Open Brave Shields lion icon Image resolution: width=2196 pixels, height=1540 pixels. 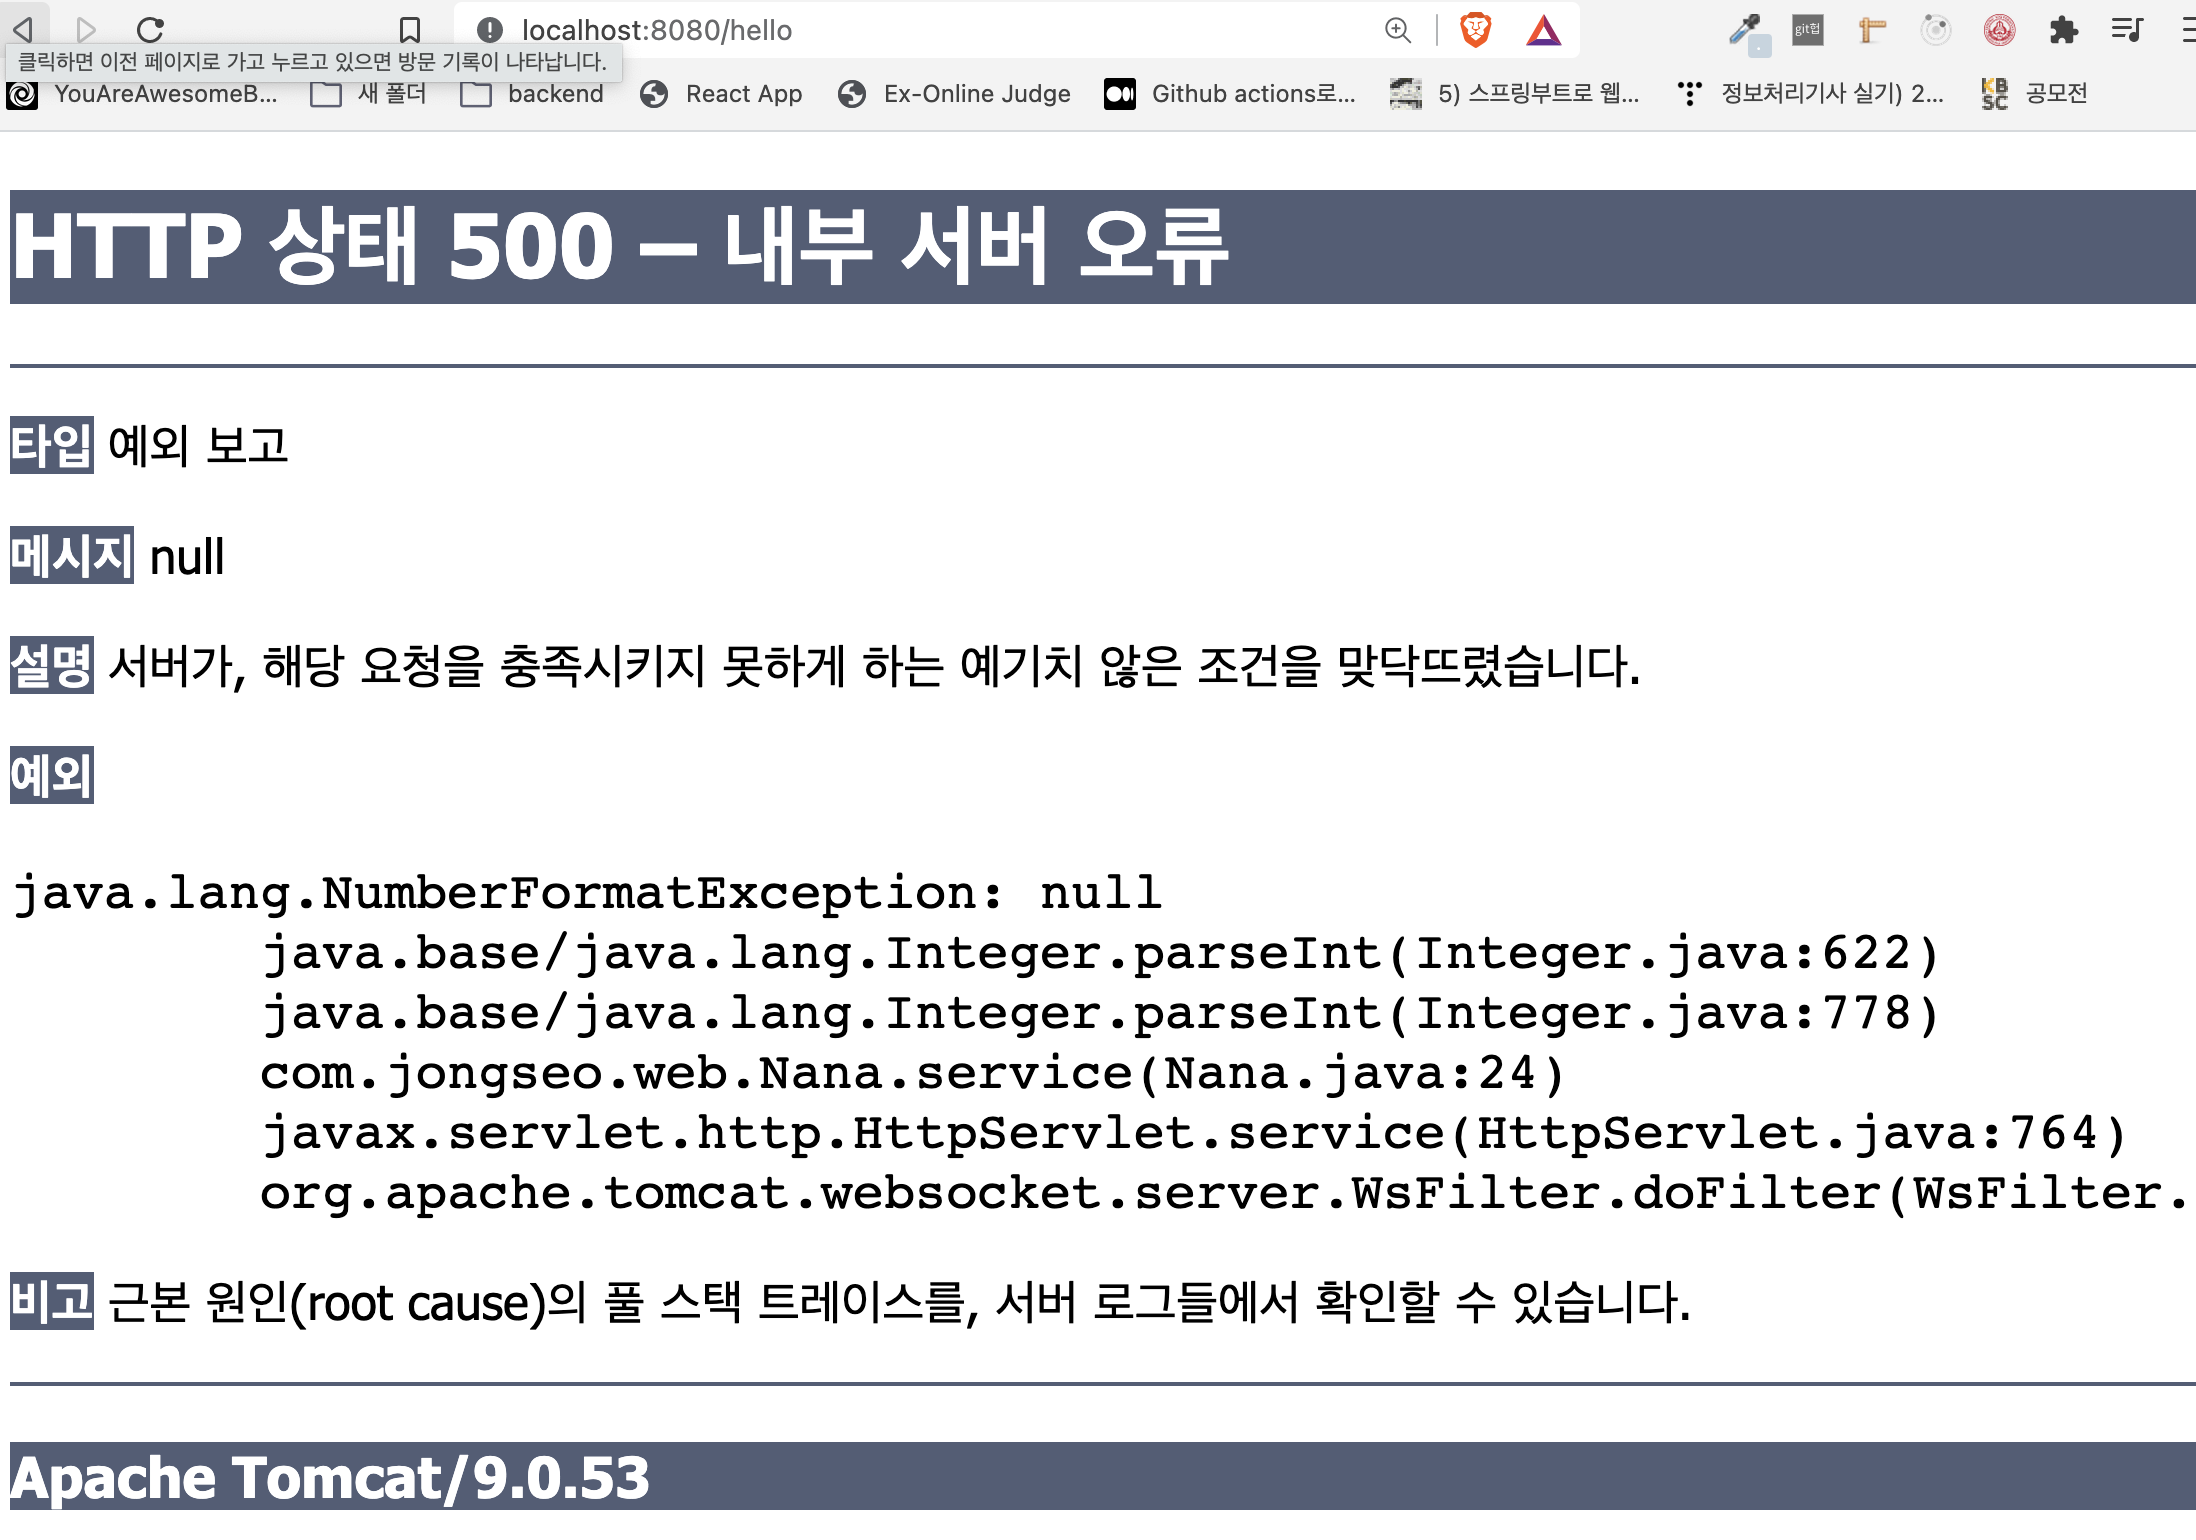tap(1475, 30)
